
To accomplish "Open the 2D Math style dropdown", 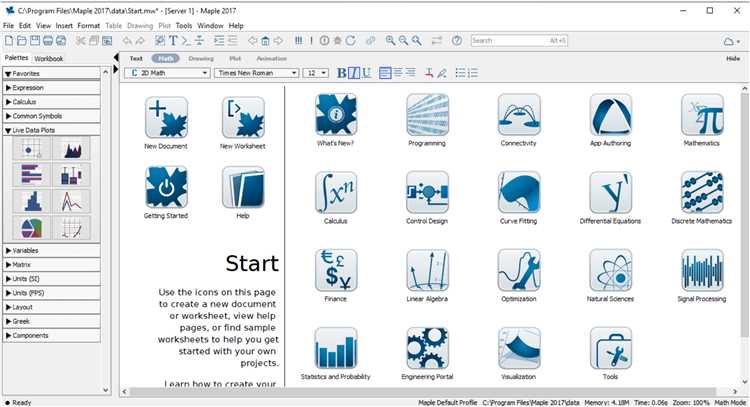I will click(167, 73).
